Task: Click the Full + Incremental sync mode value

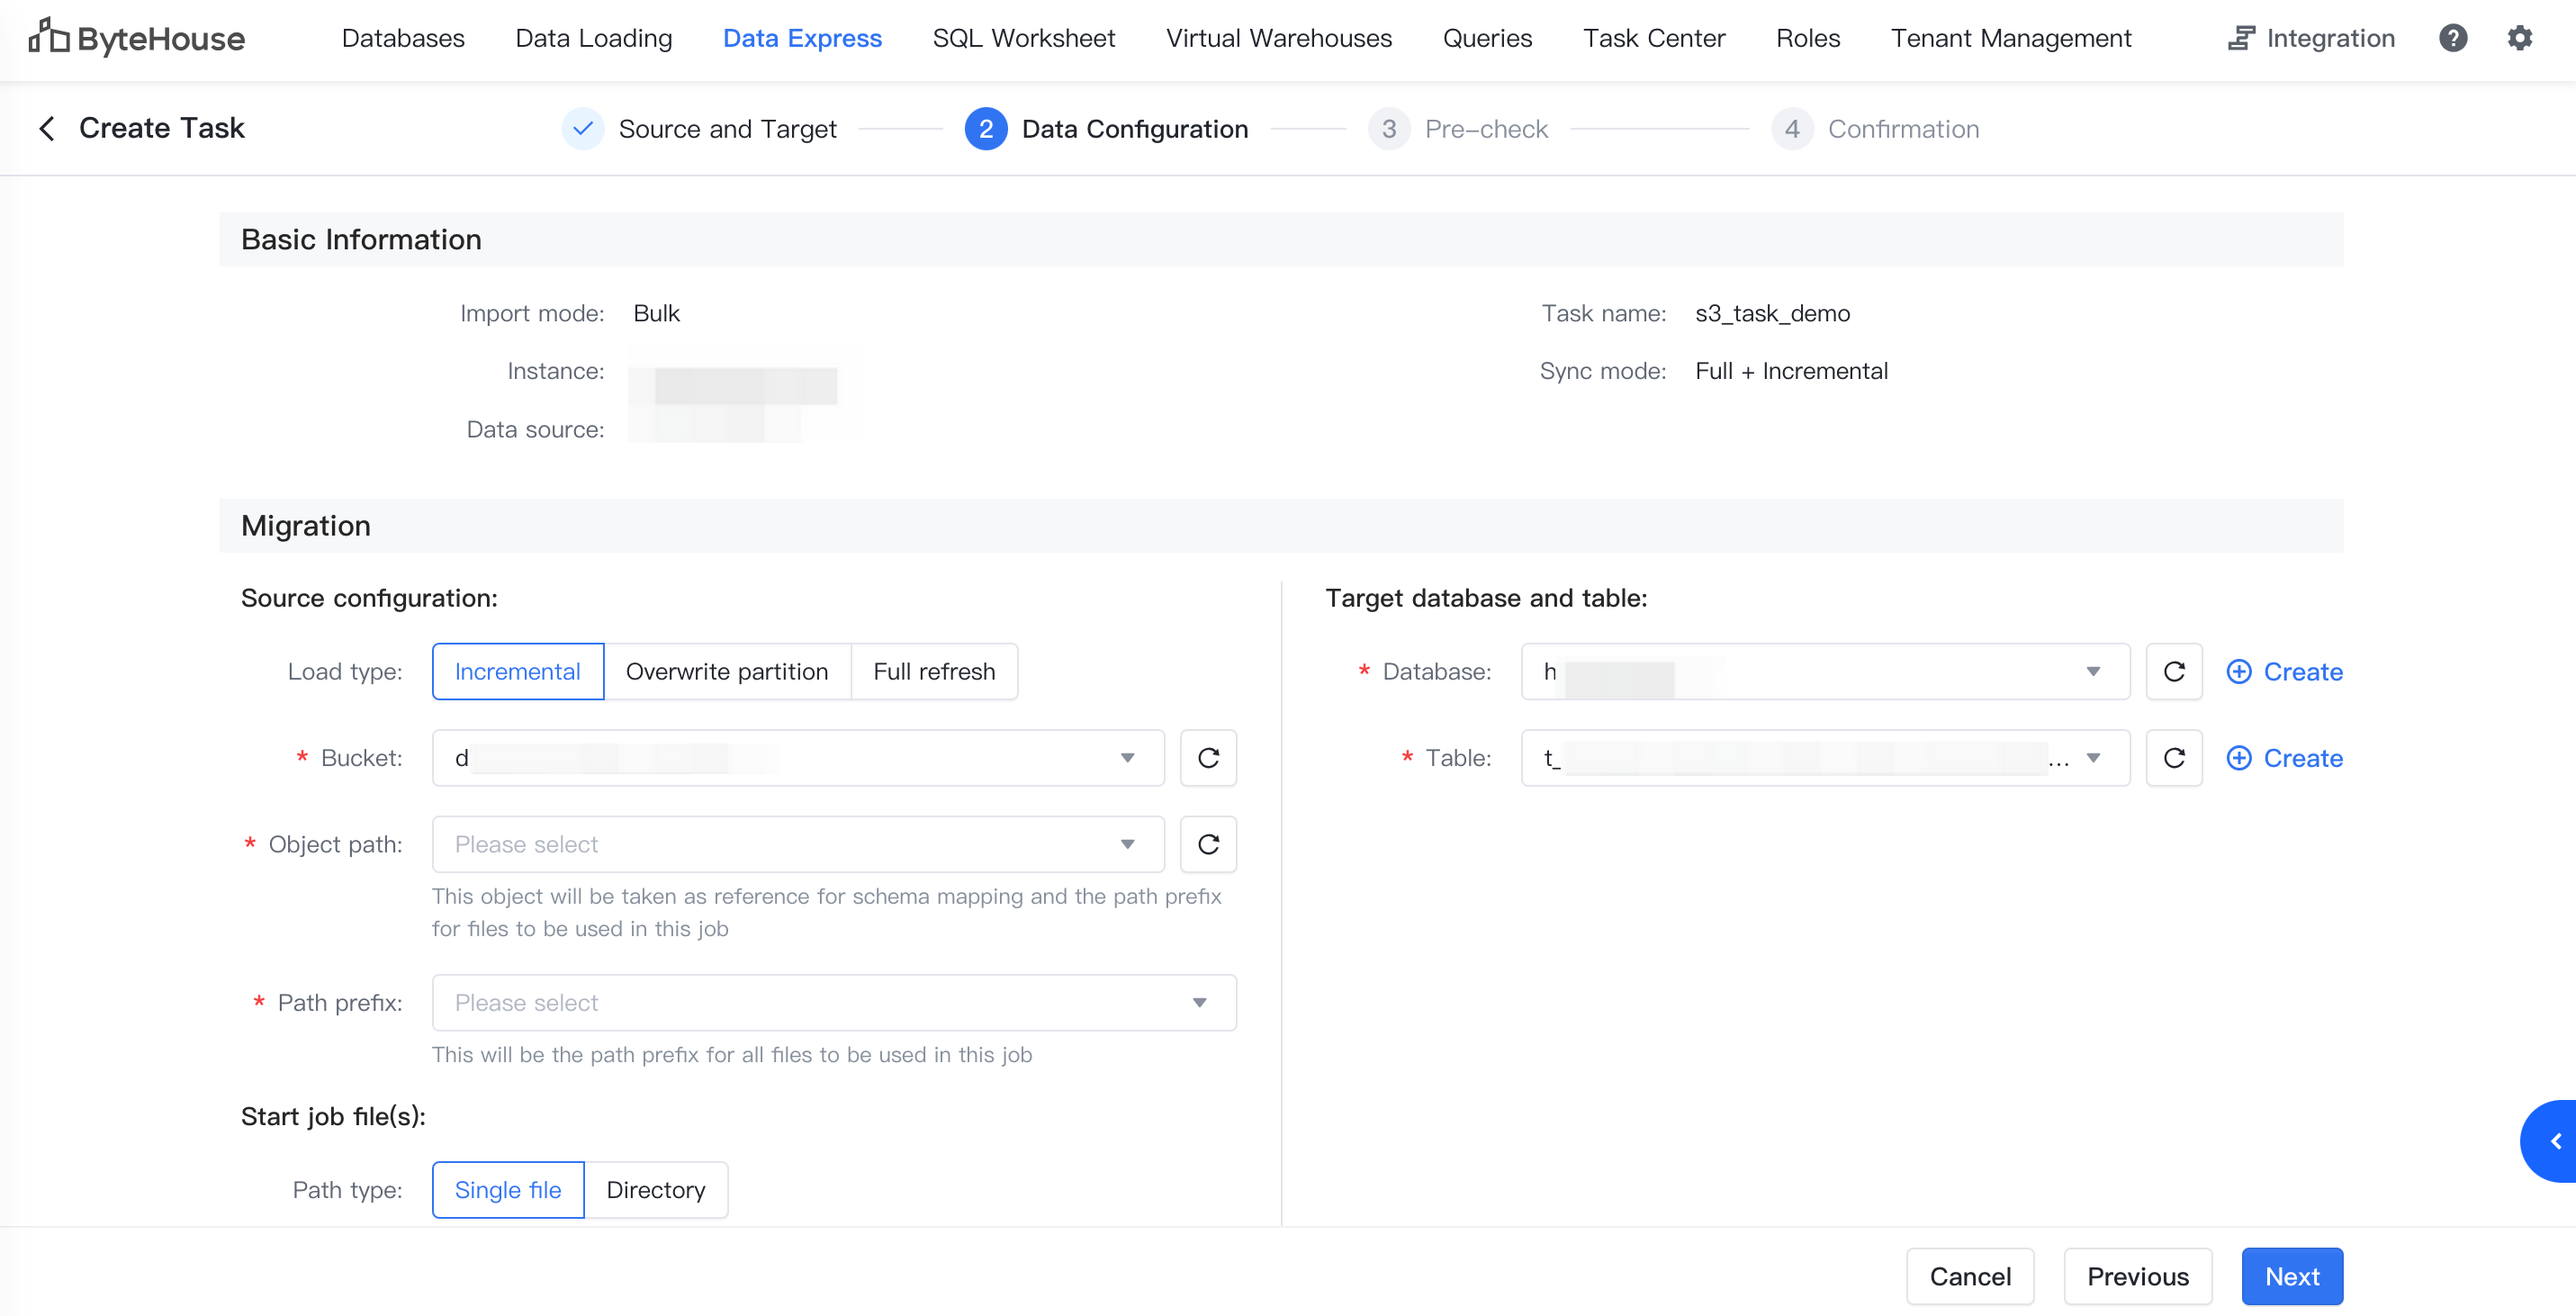Action: coord(1791,371)
